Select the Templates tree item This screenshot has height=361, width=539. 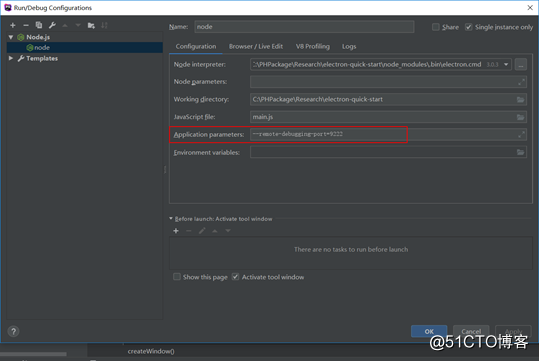[42, 58]
